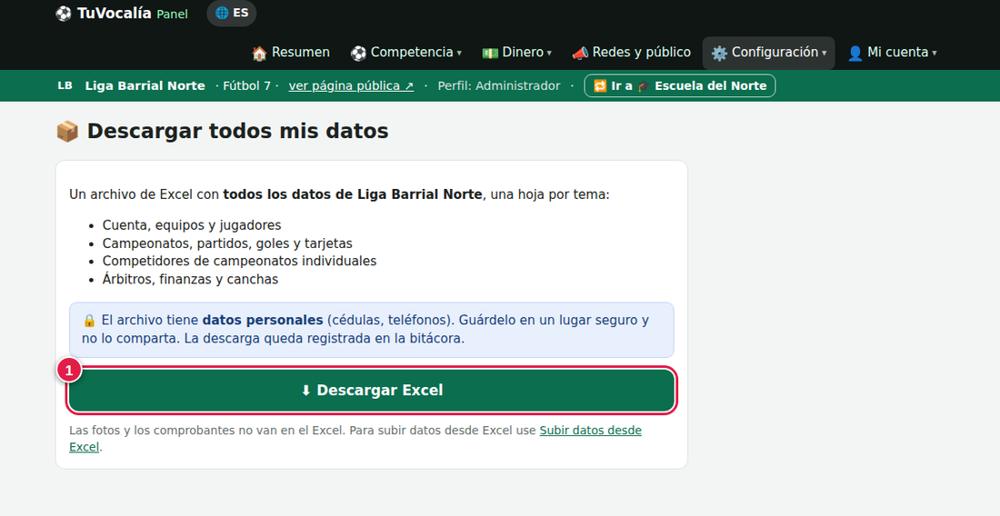Open the Configuración menu
Screen dimensions: 1000x516
pos(768,52)
